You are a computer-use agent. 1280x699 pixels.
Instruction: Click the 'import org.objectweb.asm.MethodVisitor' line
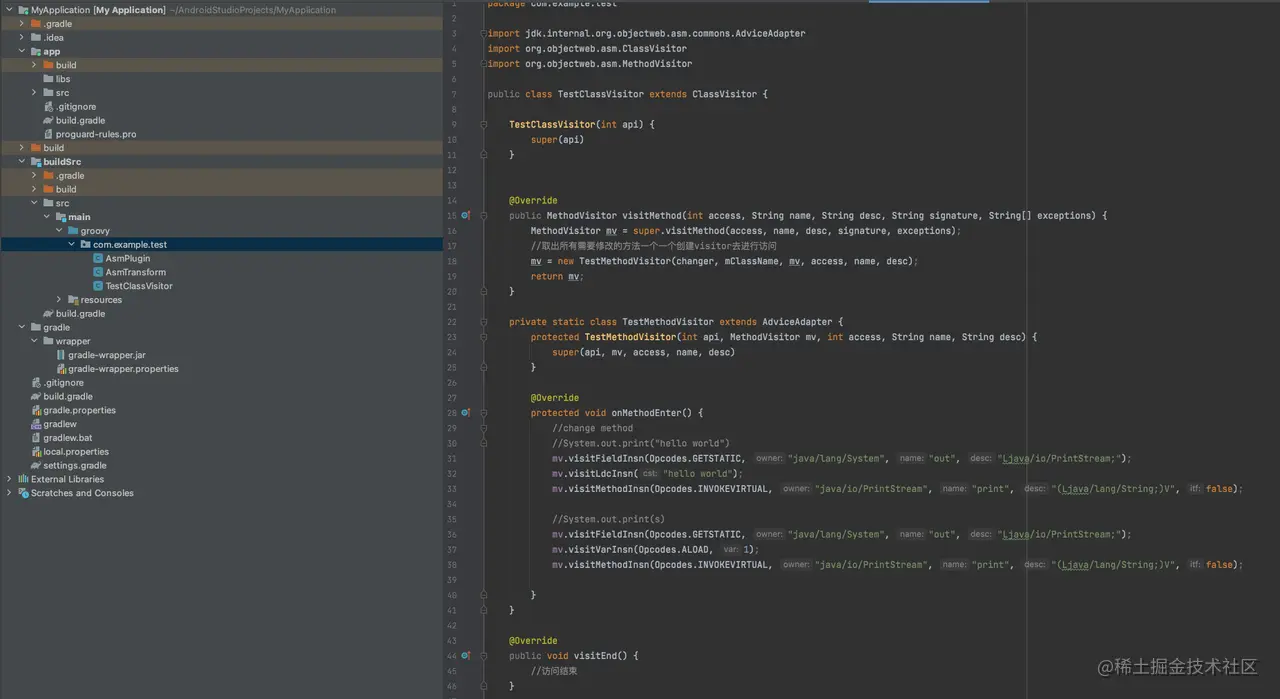coord(589,64)
